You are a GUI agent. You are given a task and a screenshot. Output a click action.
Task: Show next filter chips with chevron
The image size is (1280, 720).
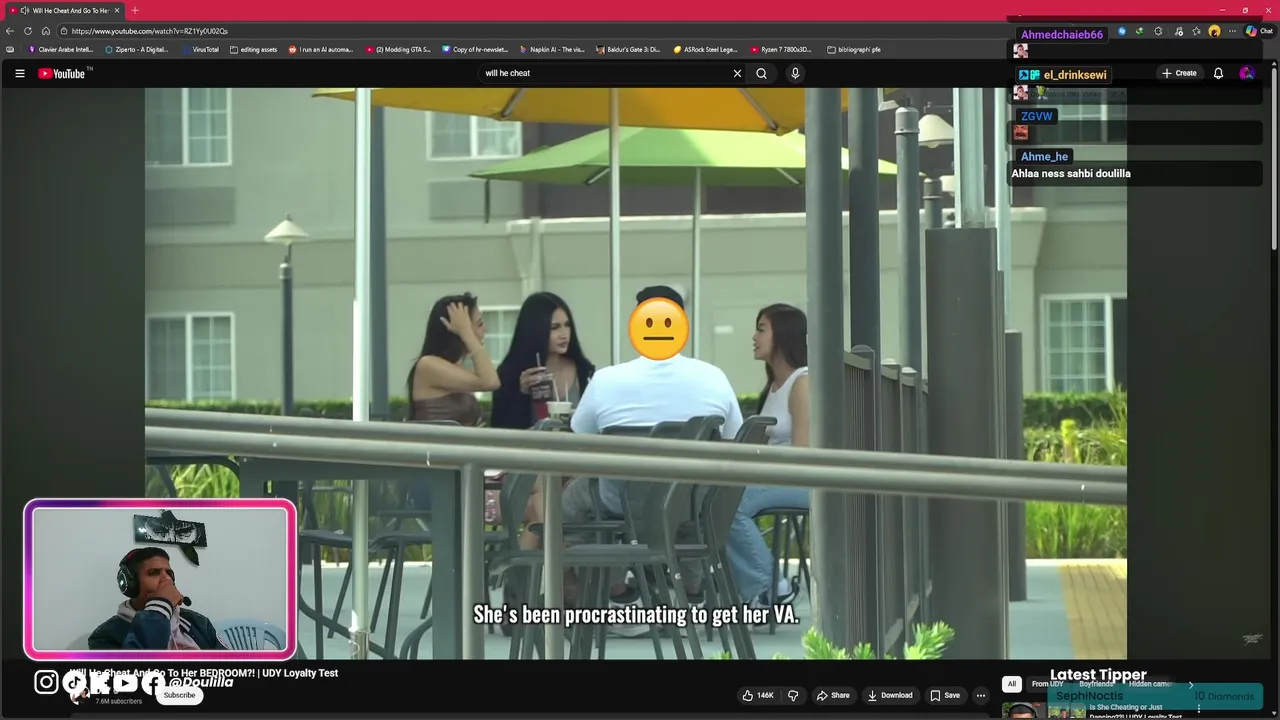(x=1190, y=684)
